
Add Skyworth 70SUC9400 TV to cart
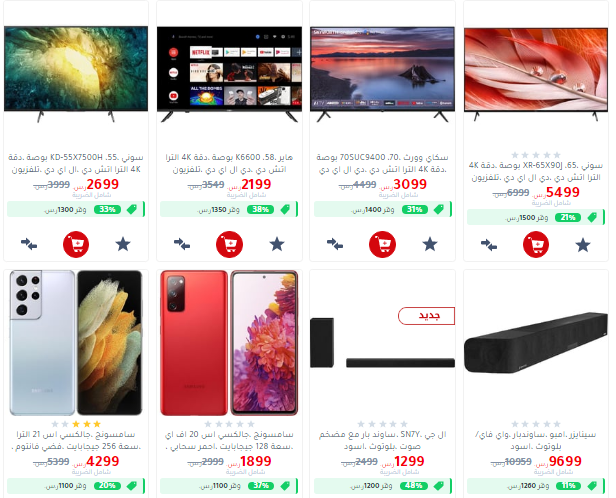(382, 244)
